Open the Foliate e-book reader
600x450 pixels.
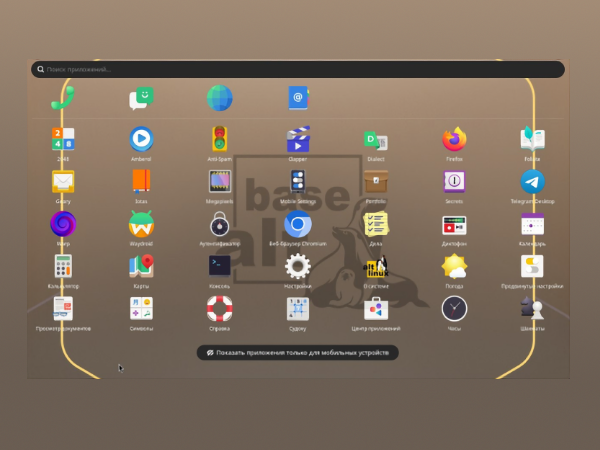point(532,139)
